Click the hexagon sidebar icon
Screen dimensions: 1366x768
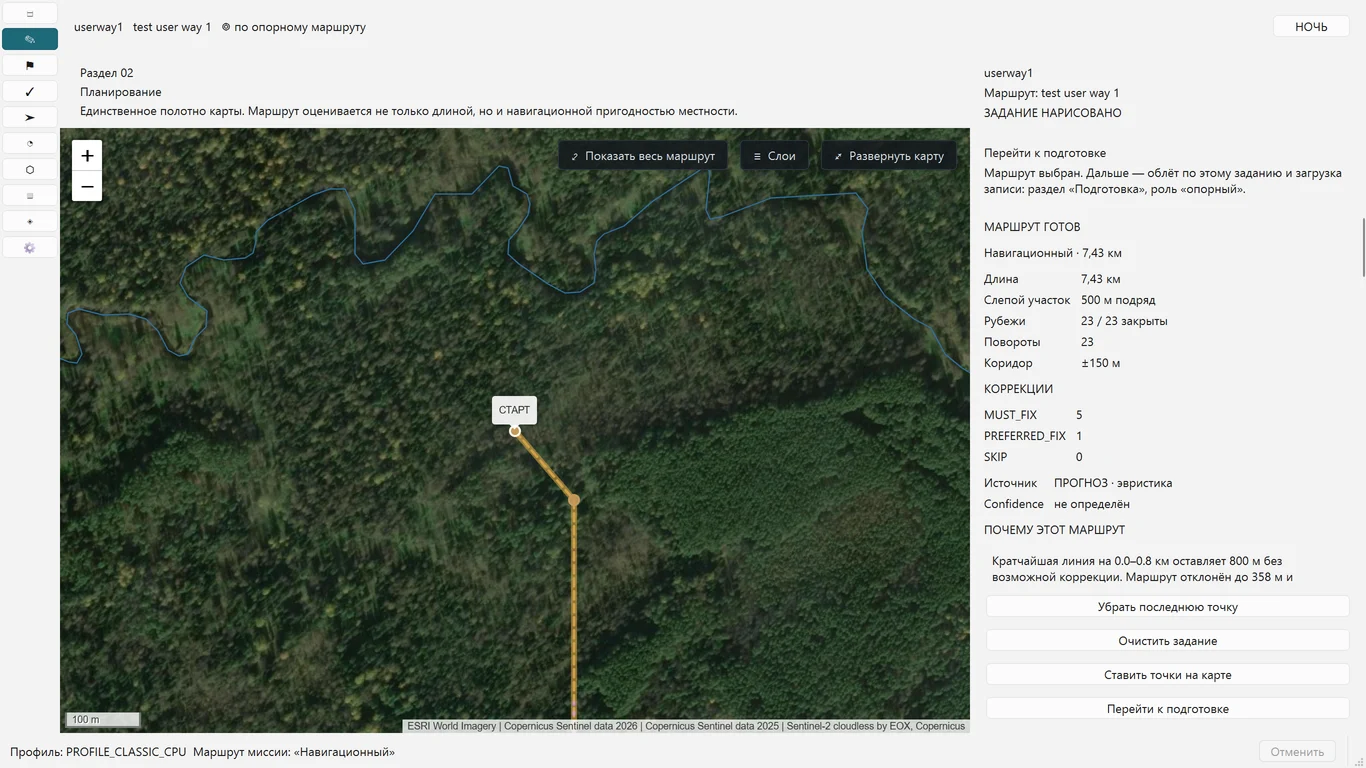[30, 169]
